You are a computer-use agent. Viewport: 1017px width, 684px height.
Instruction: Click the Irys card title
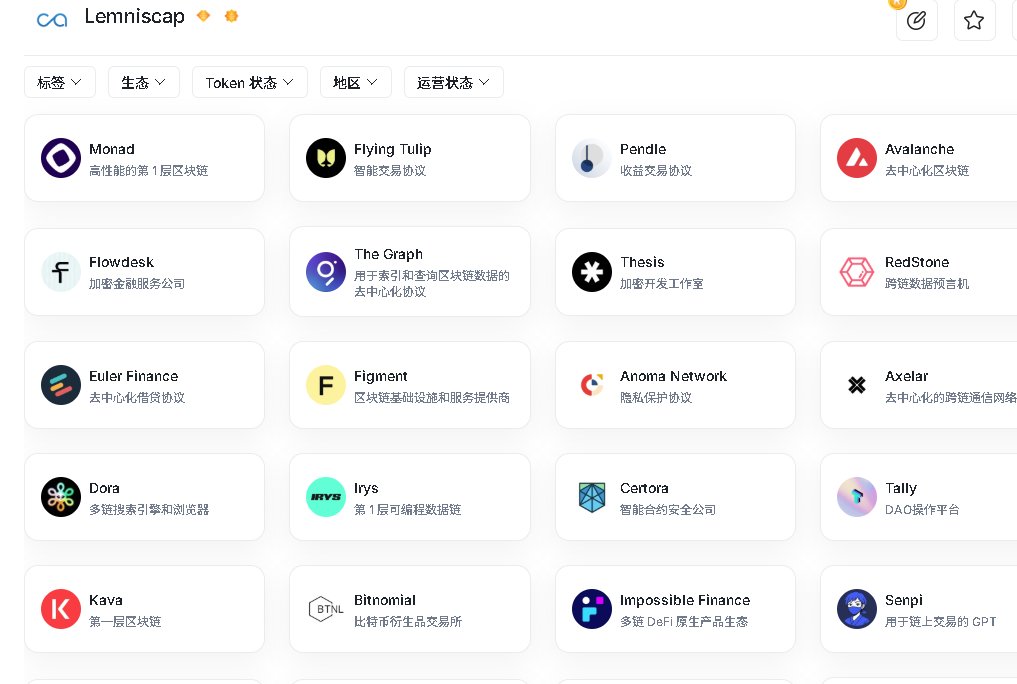[x=366, y=488]
